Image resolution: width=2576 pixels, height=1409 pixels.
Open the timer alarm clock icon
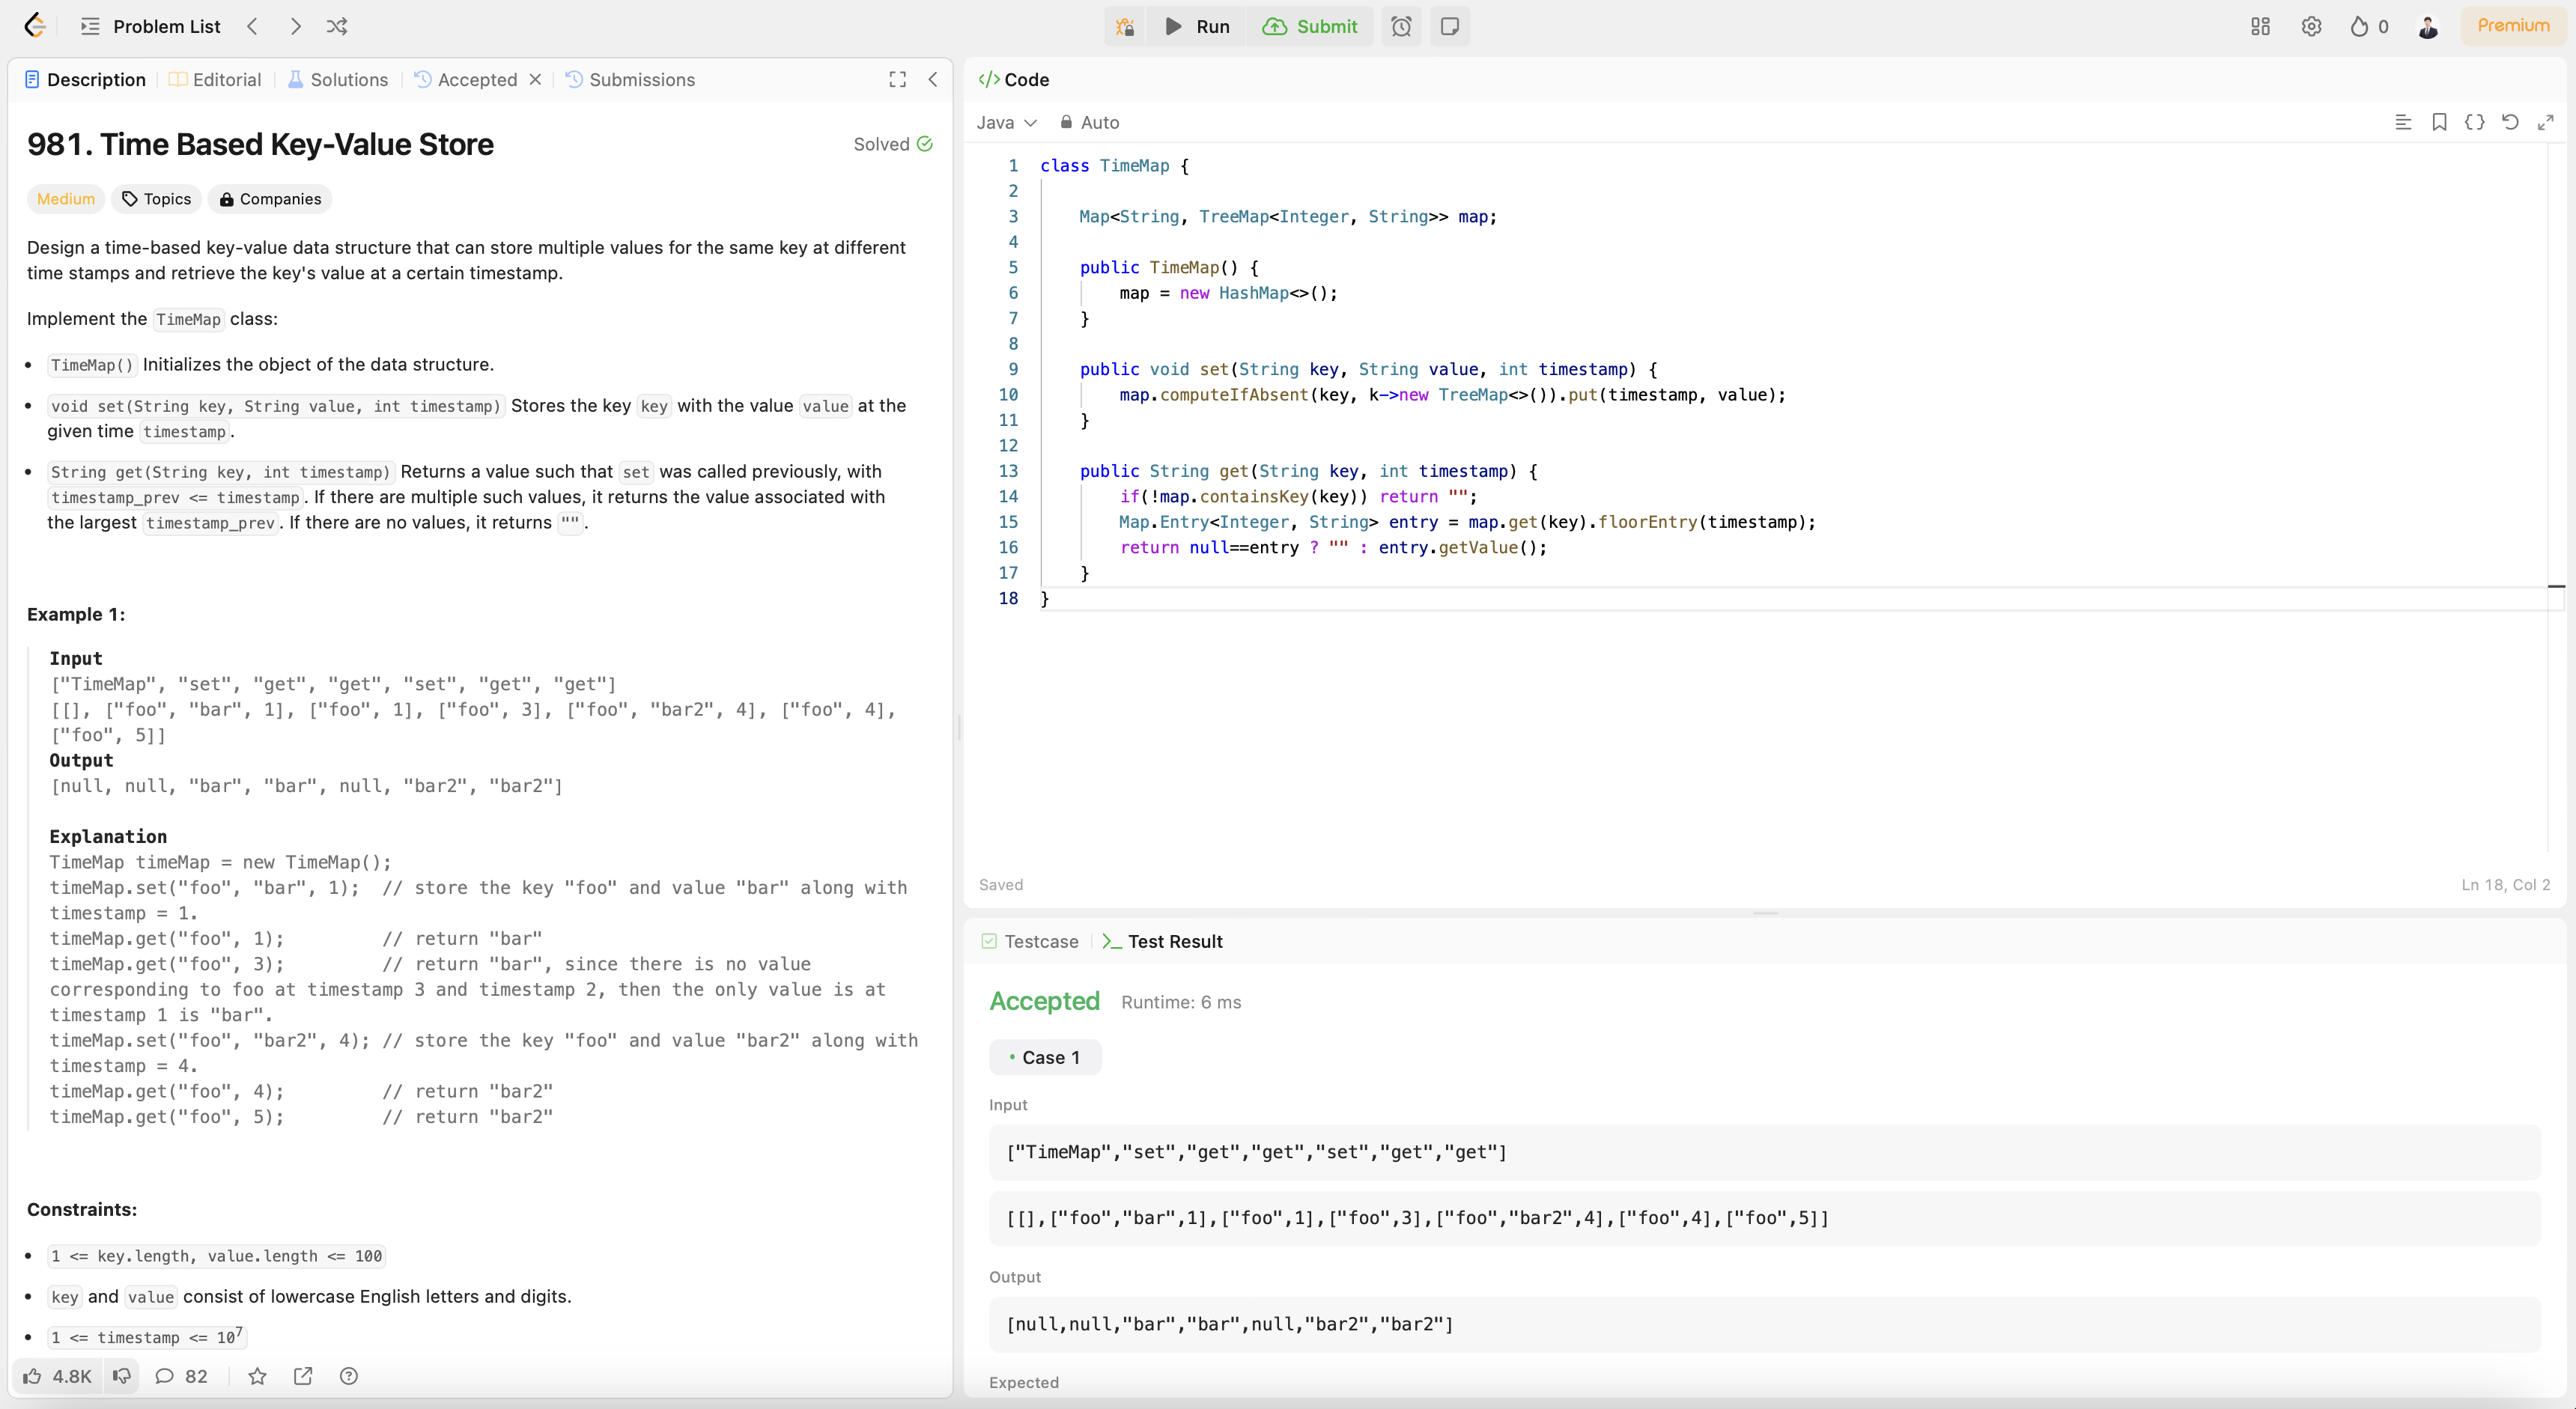(x=1401, y=27)
